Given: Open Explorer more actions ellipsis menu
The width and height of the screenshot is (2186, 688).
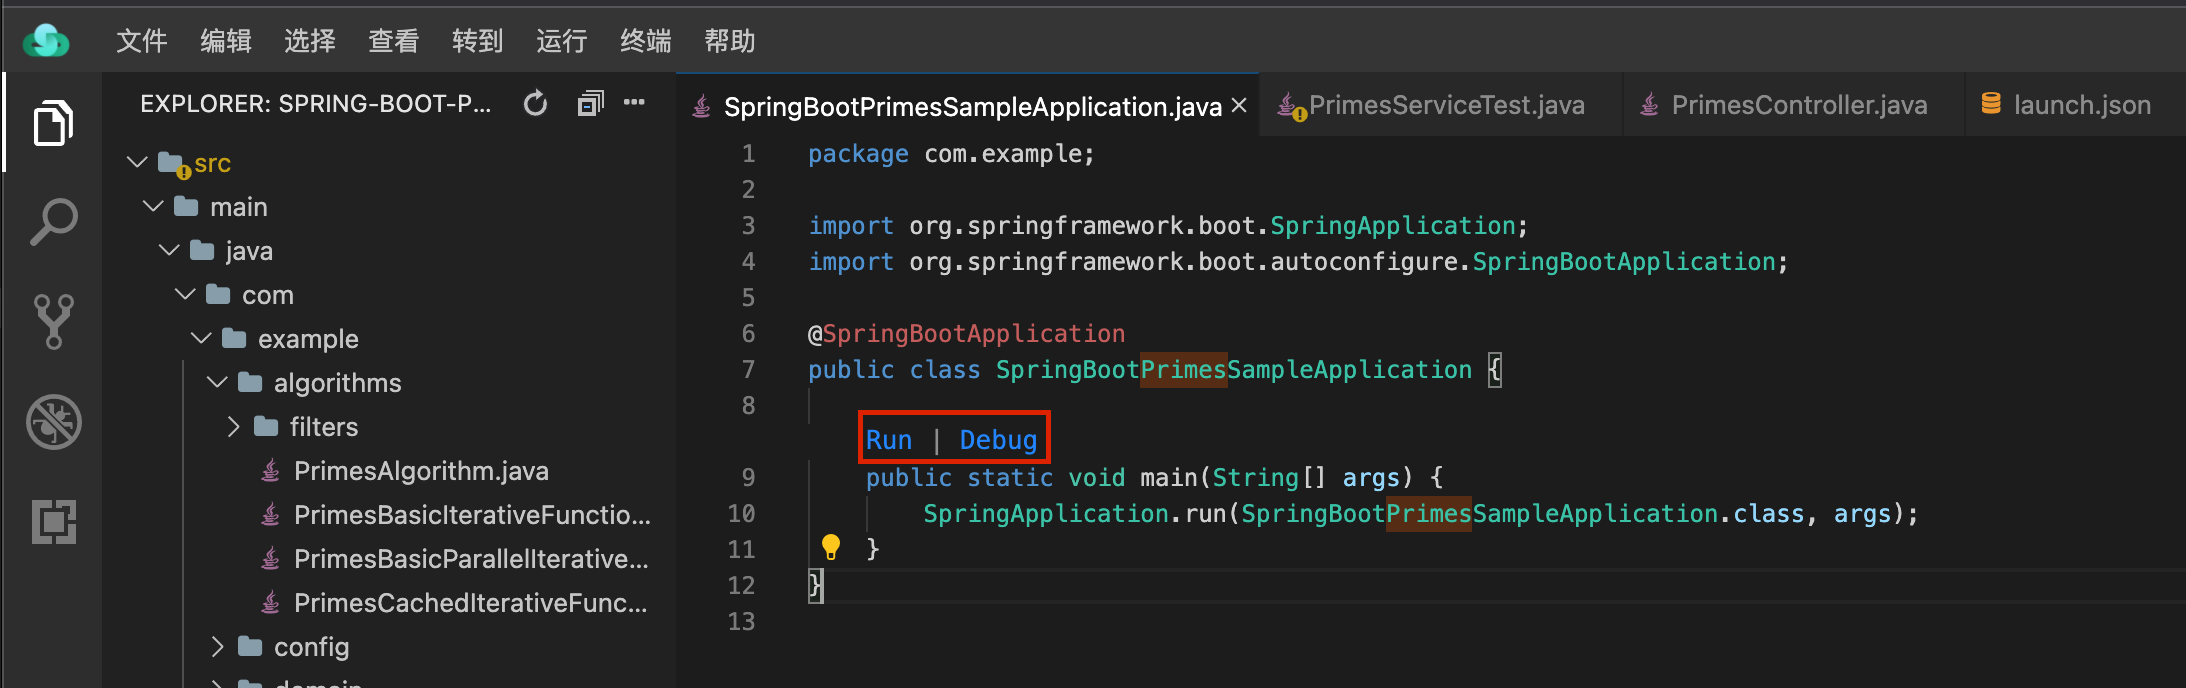Looking at the screenshot, I should 634,102.
